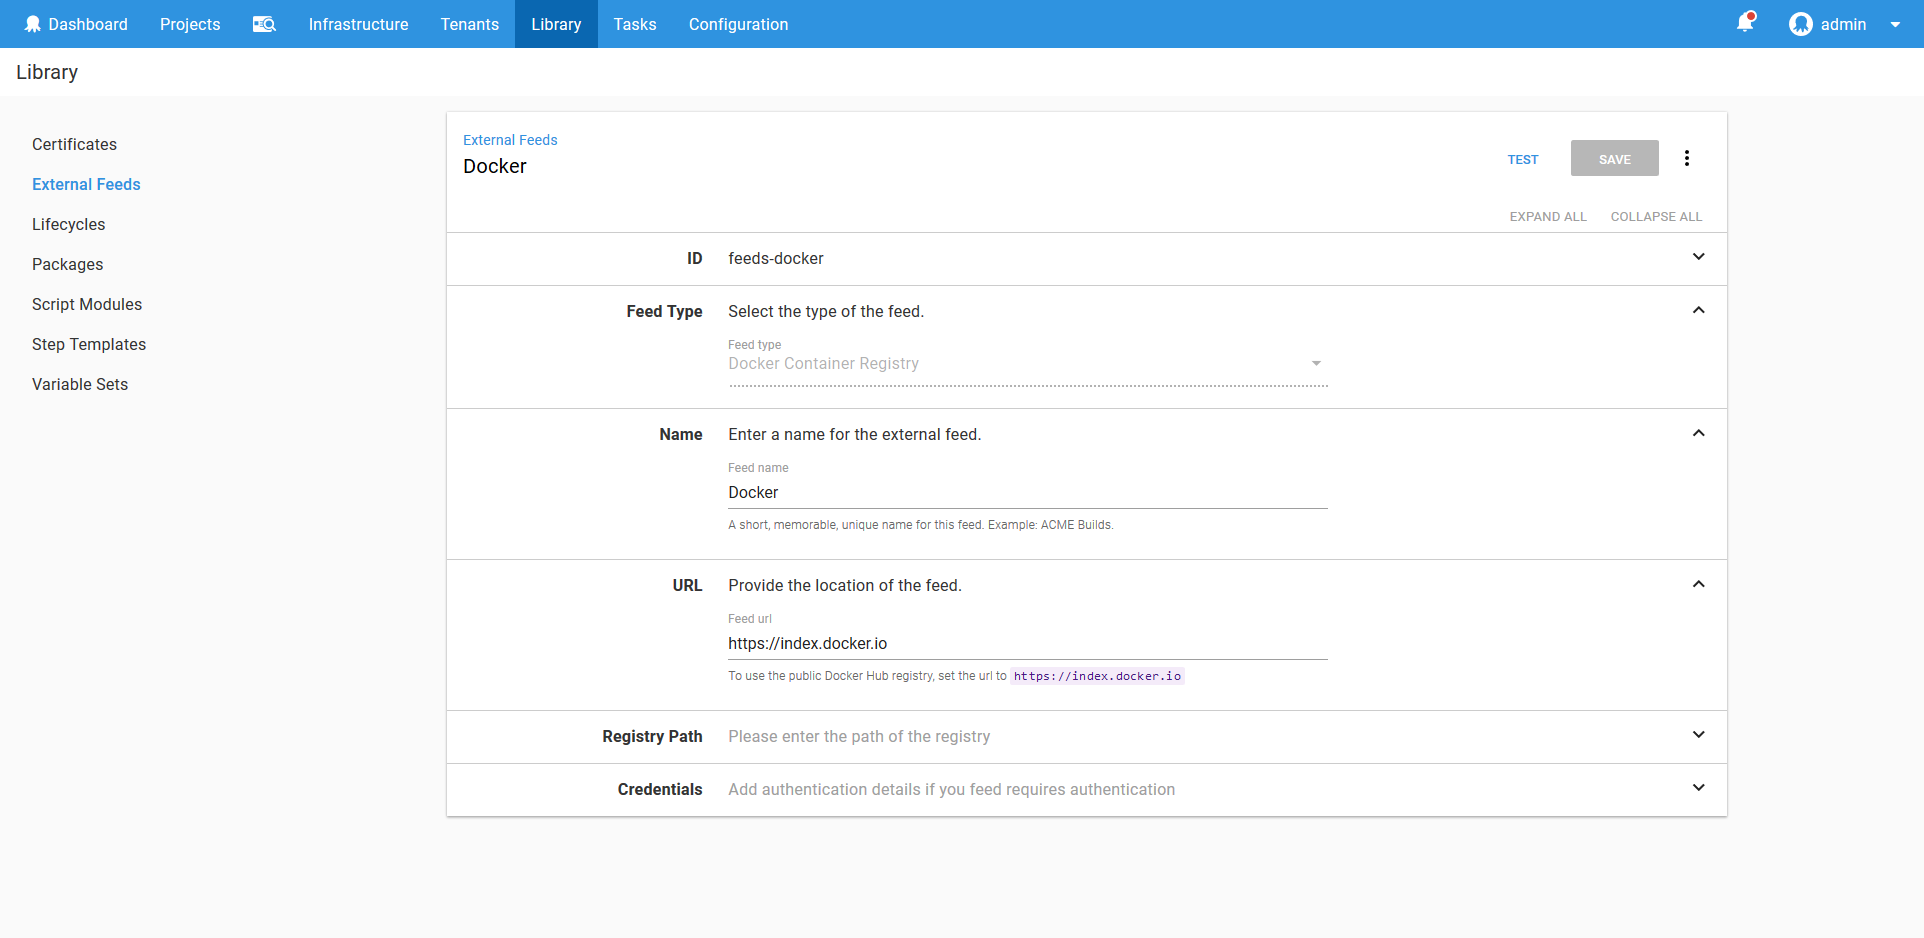Click the search icon in top navigation

(x=264, y=24)
